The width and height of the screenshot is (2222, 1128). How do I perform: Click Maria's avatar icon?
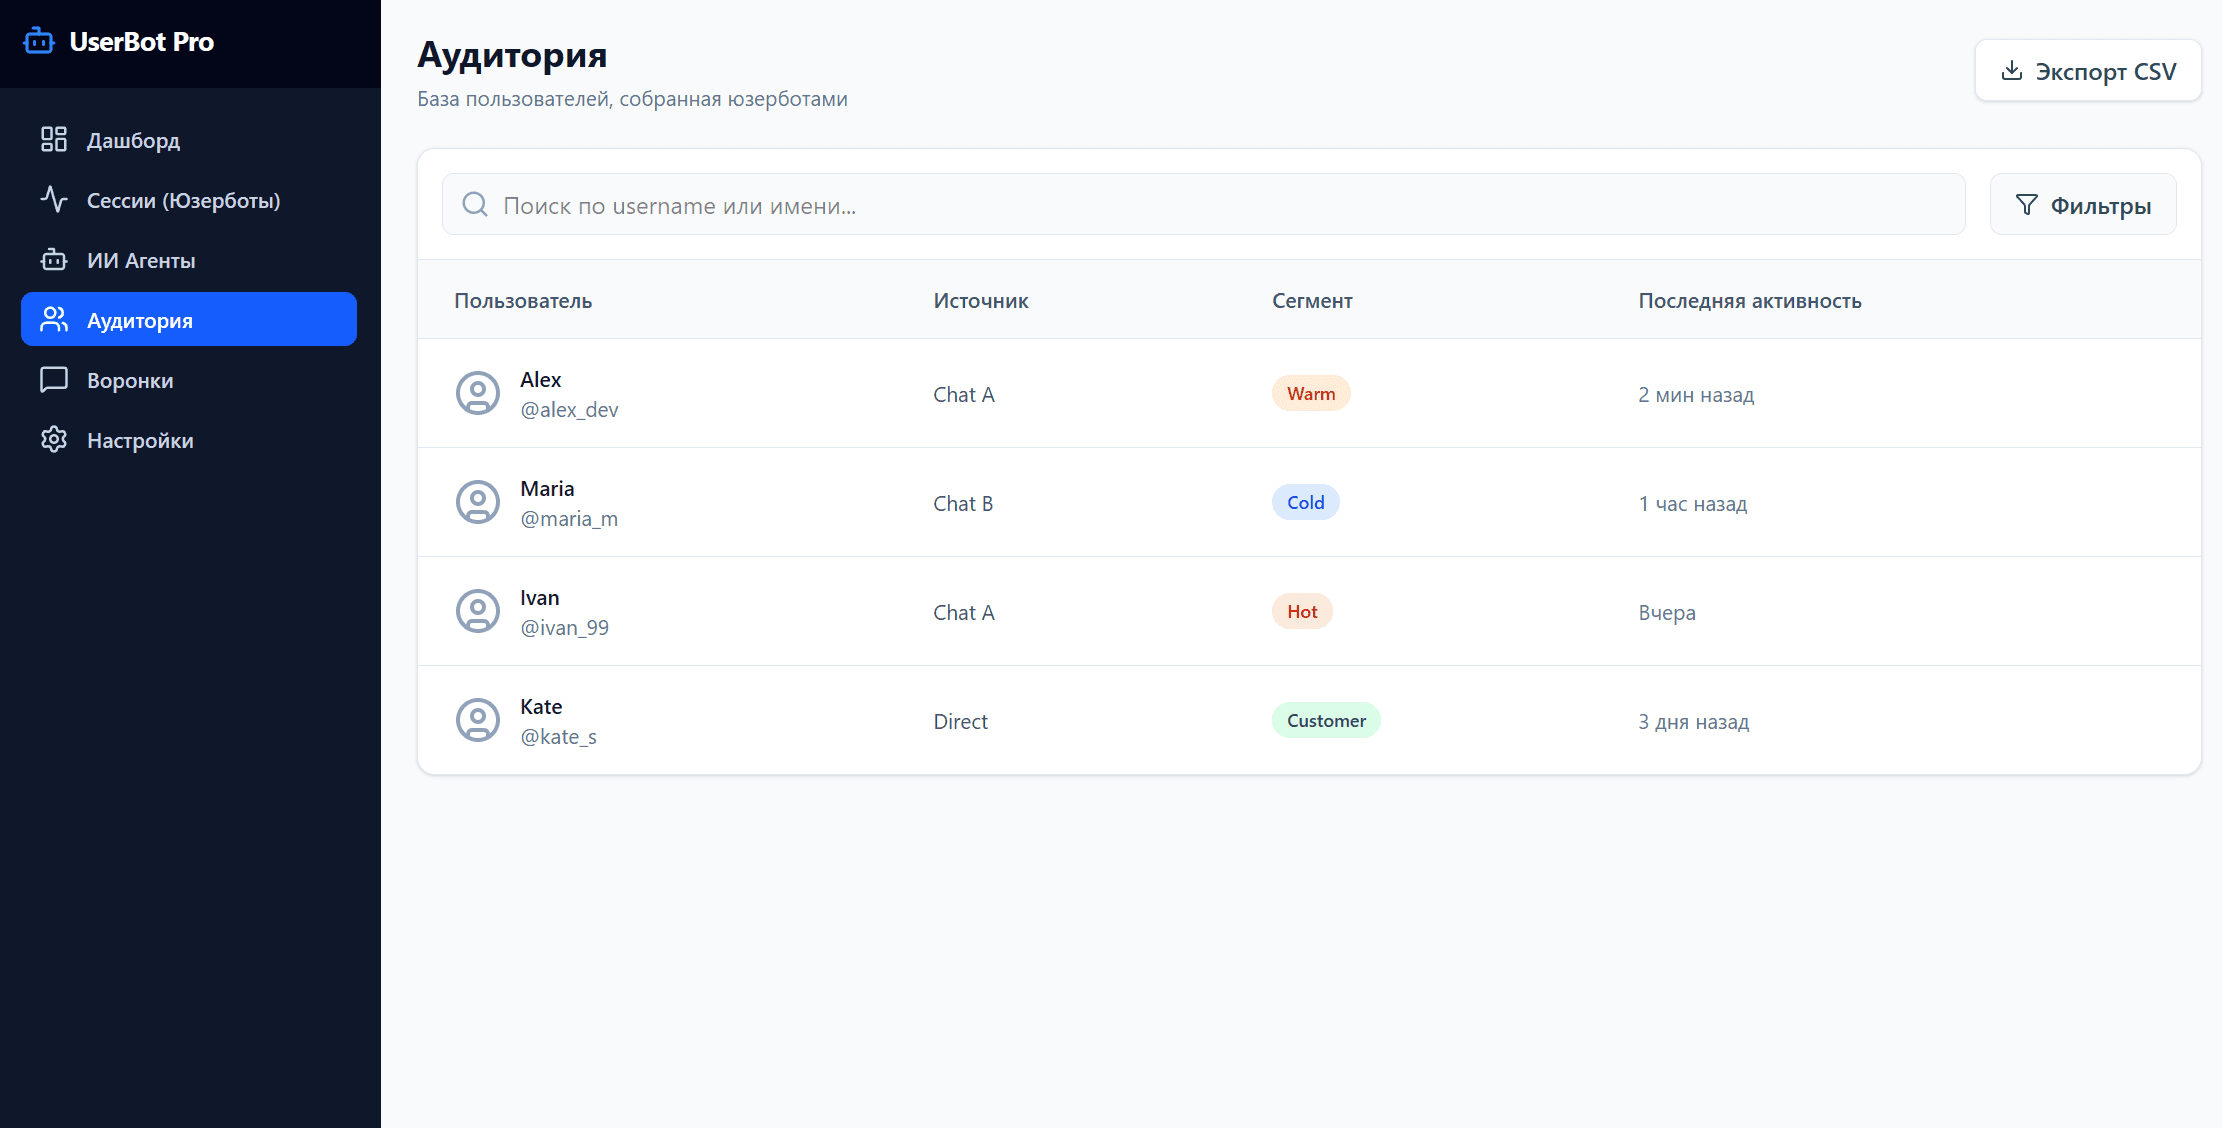pos(478,502)
